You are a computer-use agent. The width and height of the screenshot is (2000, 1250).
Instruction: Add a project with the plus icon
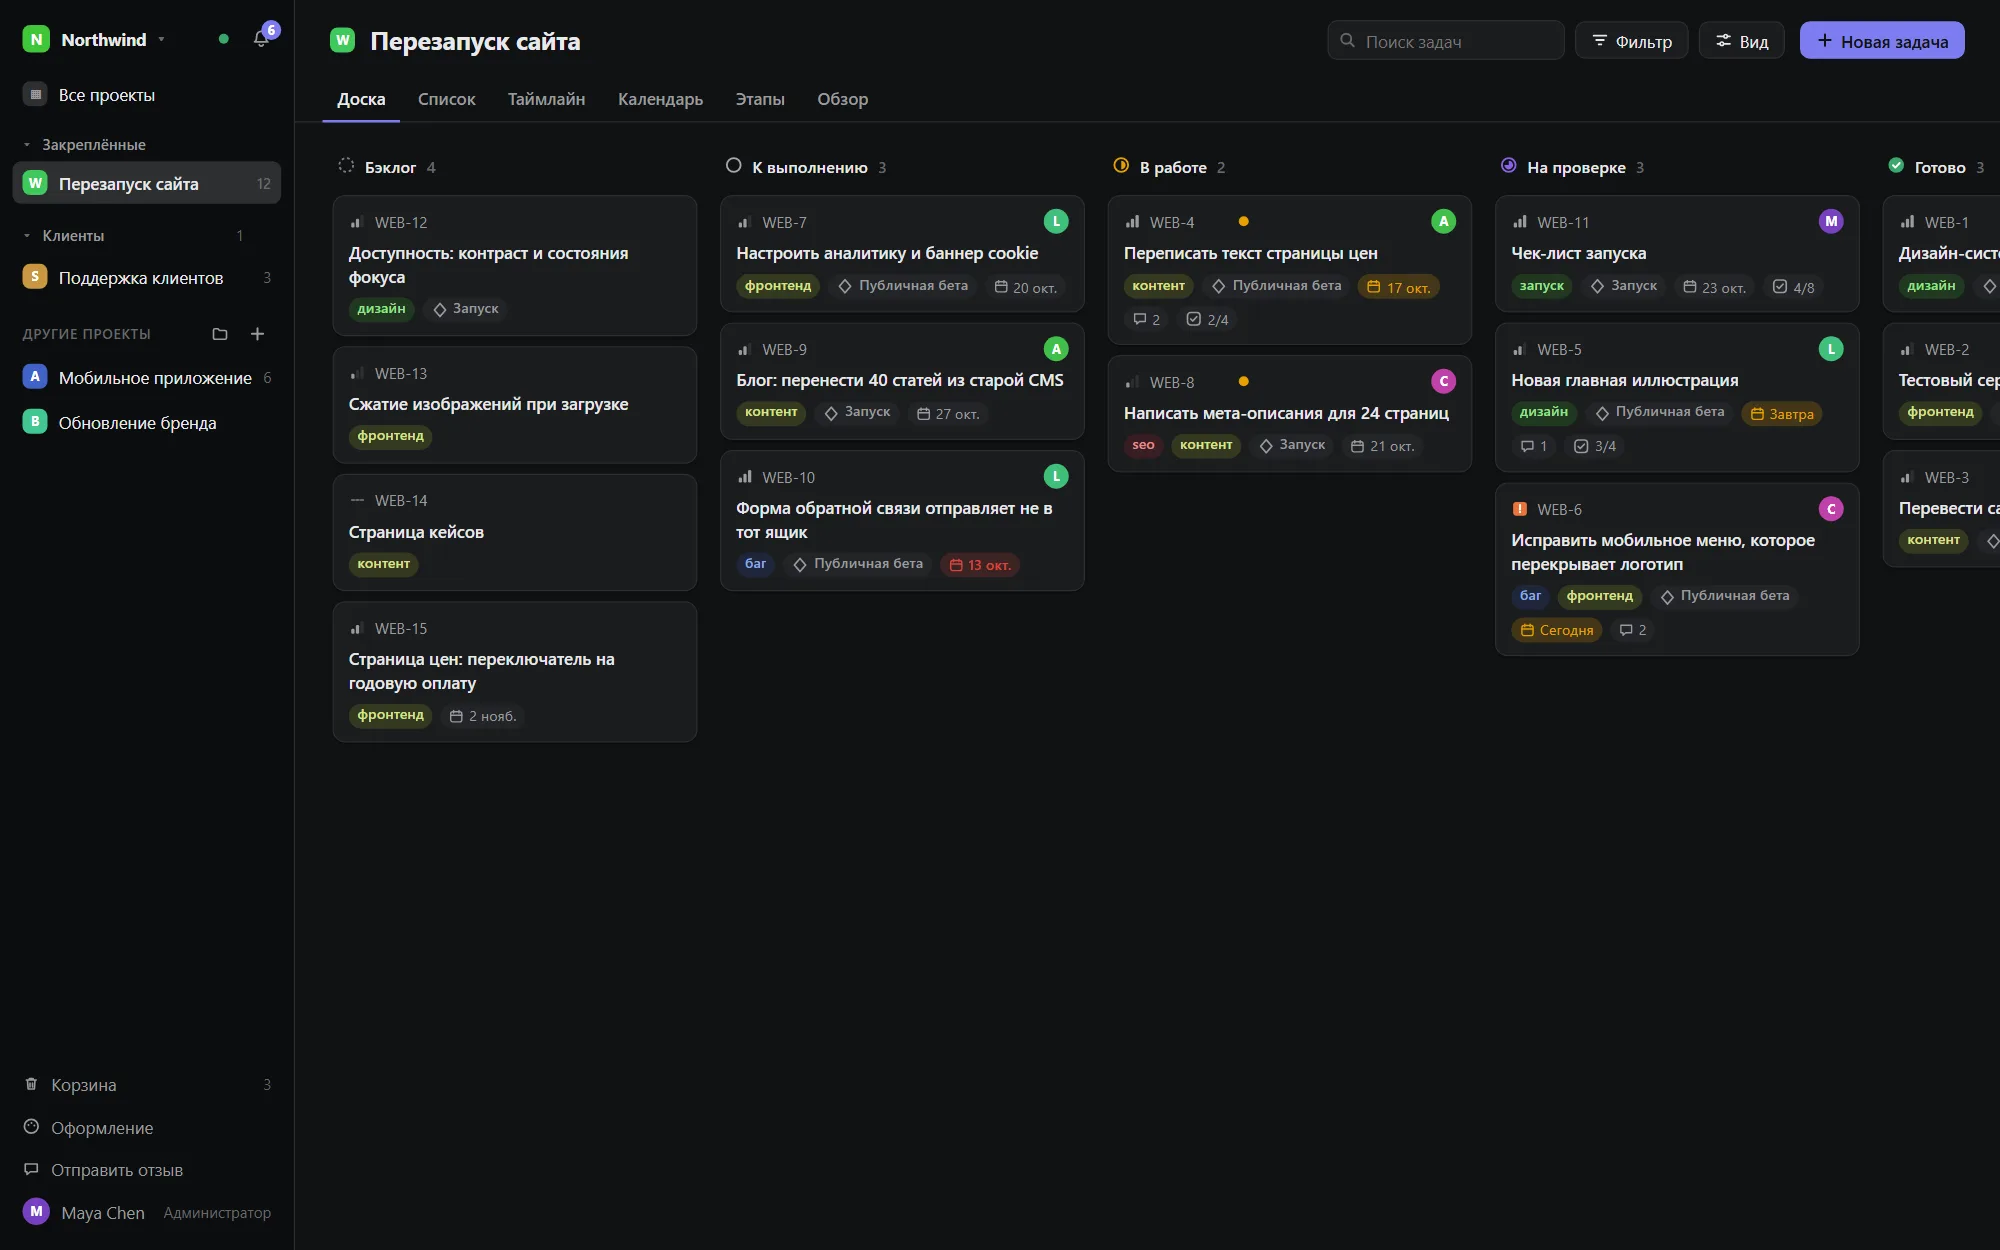pos(257,334)
